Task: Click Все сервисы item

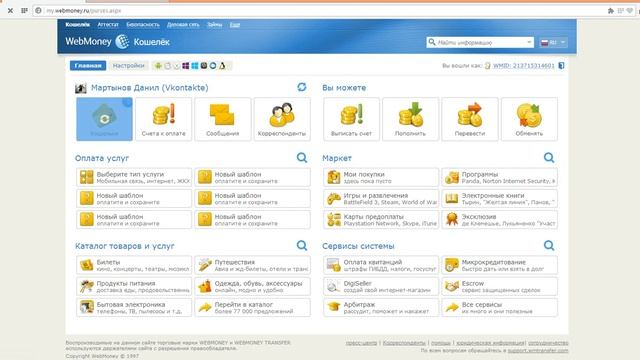Action: coord(500,308)
